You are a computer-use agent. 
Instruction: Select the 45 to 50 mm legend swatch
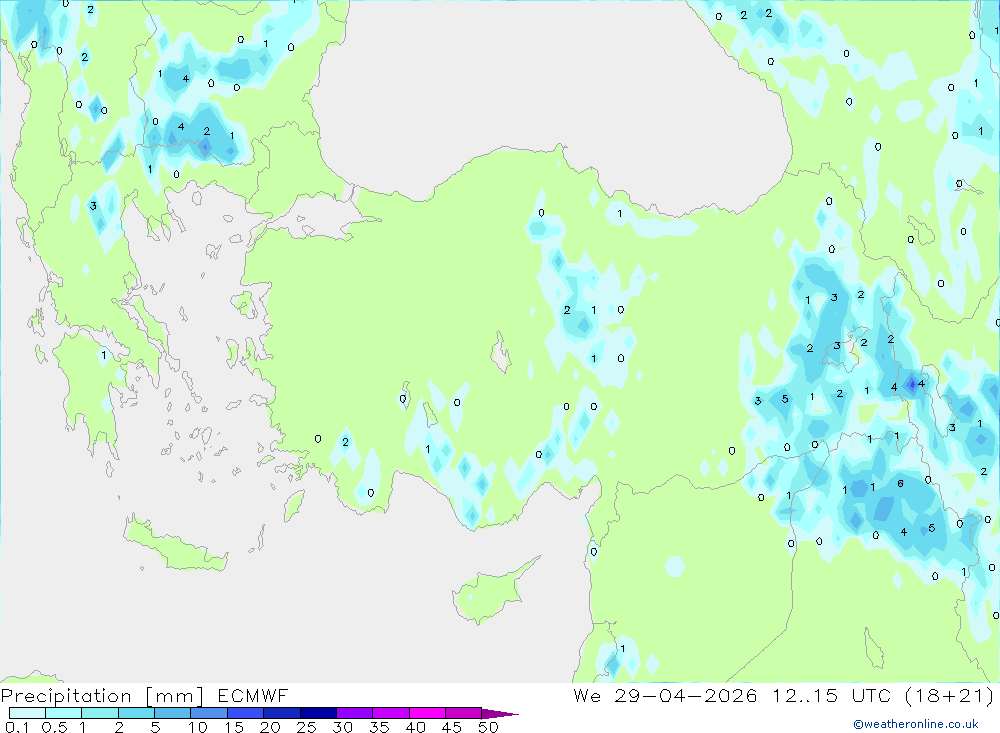(464, 713)
